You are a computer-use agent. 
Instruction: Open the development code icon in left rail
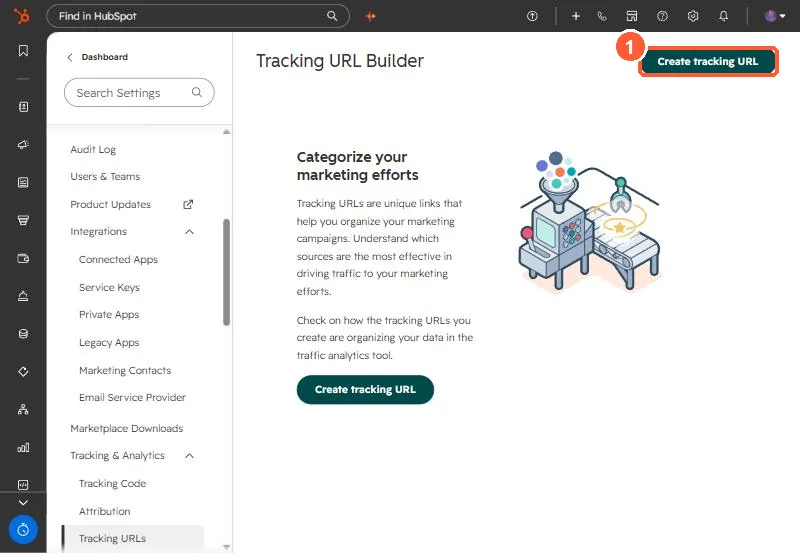pos(23,485)
